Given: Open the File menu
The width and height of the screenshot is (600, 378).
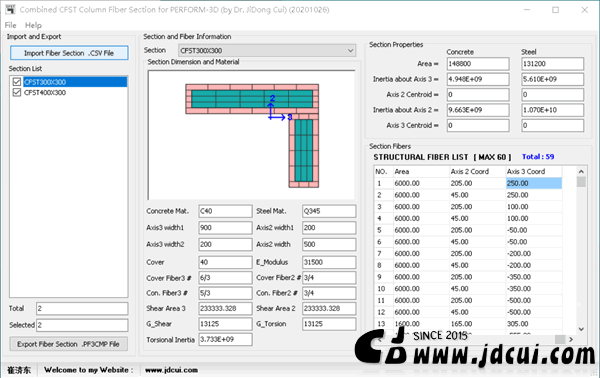Looking at the screenshot, I should click(10, 25).
